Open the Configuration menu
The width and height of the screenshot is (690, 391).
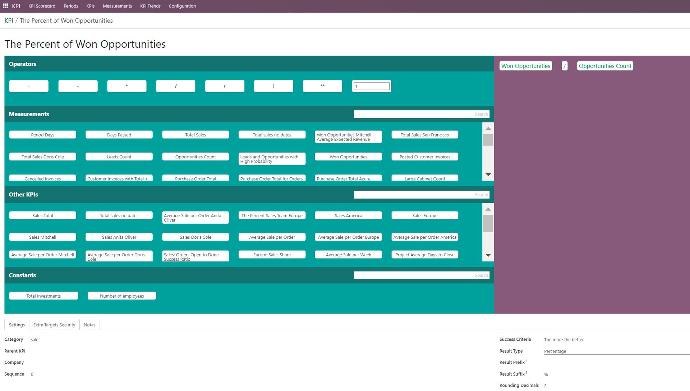point(182,6)
